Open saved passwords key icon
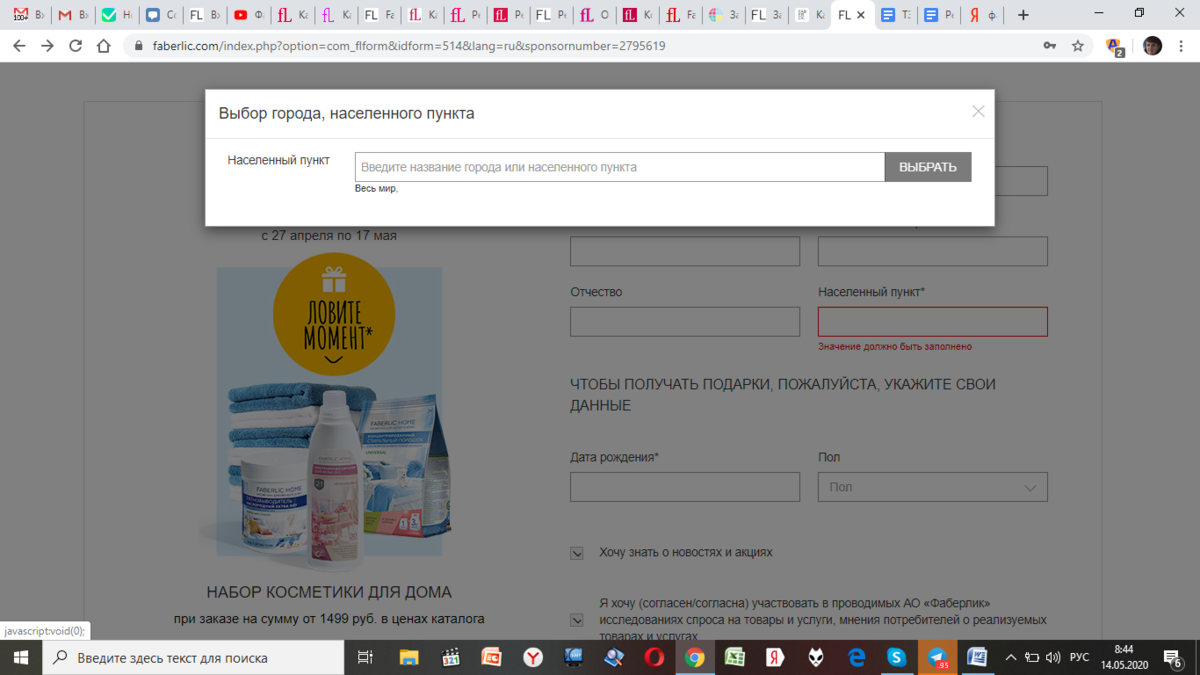 (x=1050, y=46)
